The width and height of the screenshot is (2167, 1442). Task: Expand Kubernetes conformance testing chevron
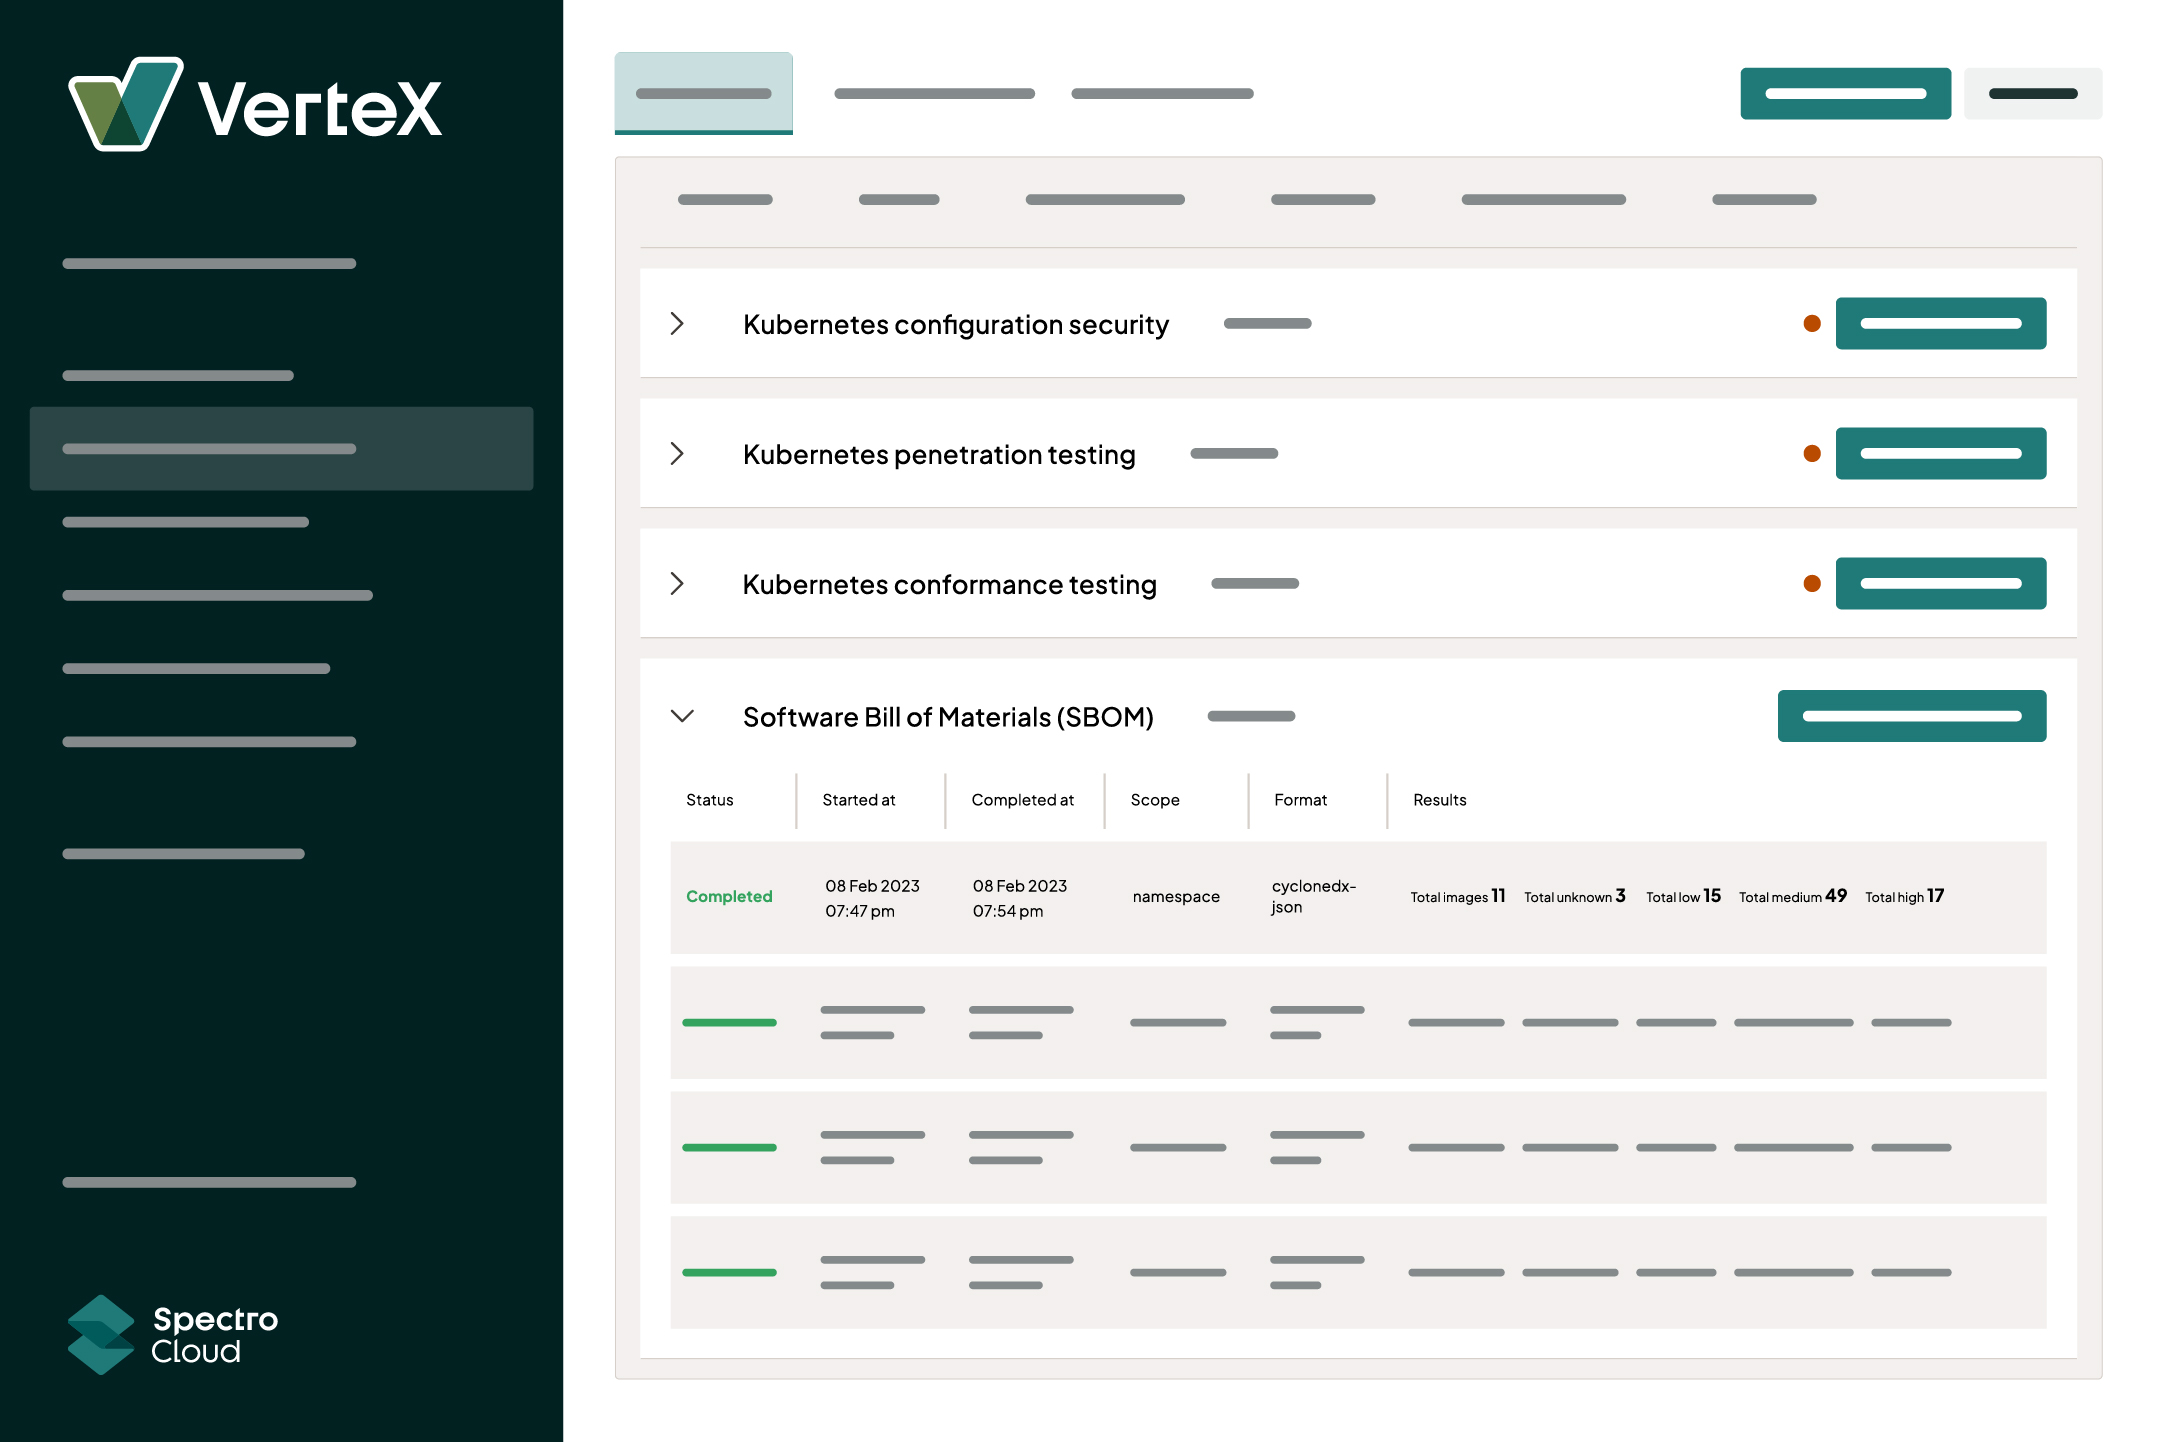[677, 583]
